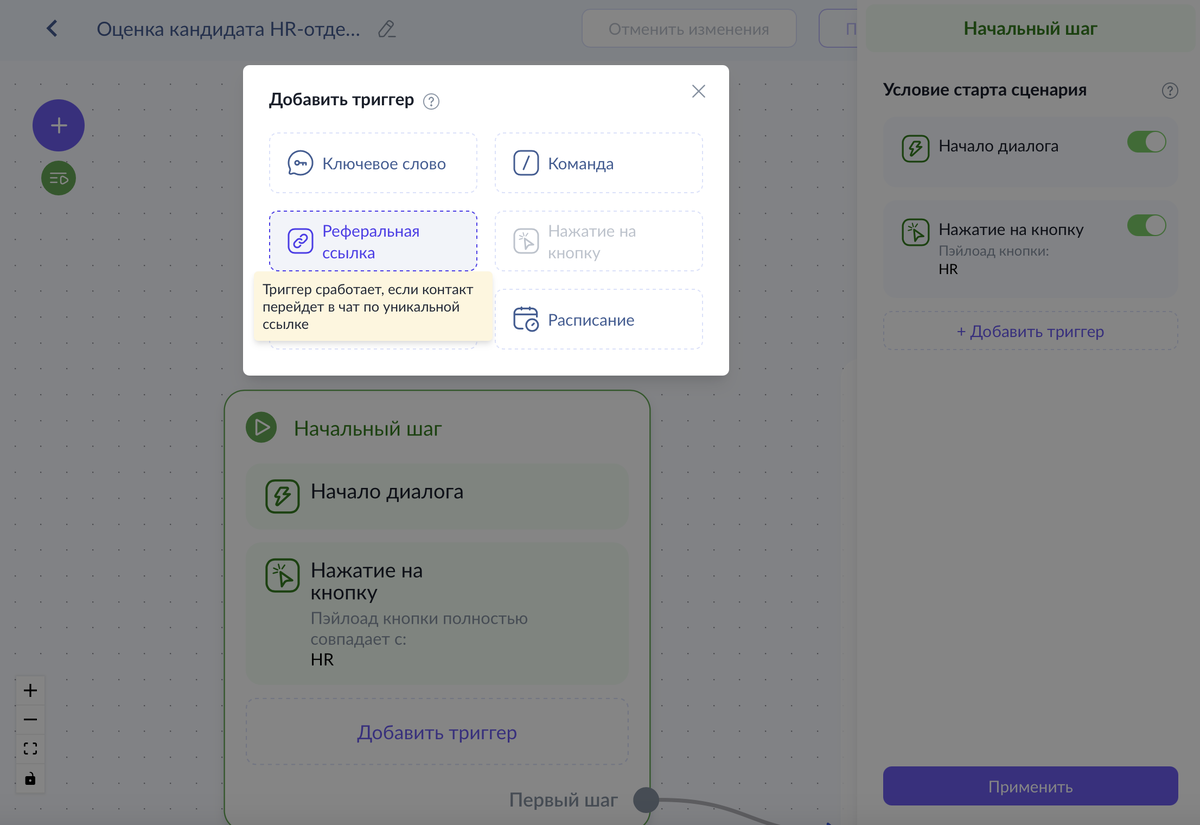Click the green list icon below the plus button
This screenshot has height=825, width=1200.
[57, 178]
